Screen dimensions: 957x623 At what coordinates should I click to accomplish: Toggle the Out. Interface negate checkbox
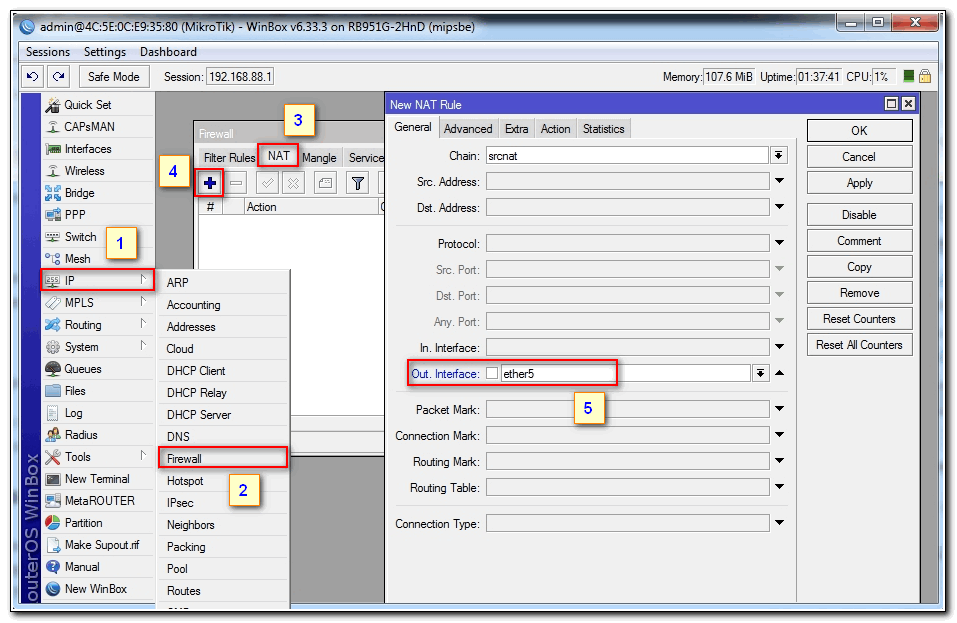coord(491,373)
